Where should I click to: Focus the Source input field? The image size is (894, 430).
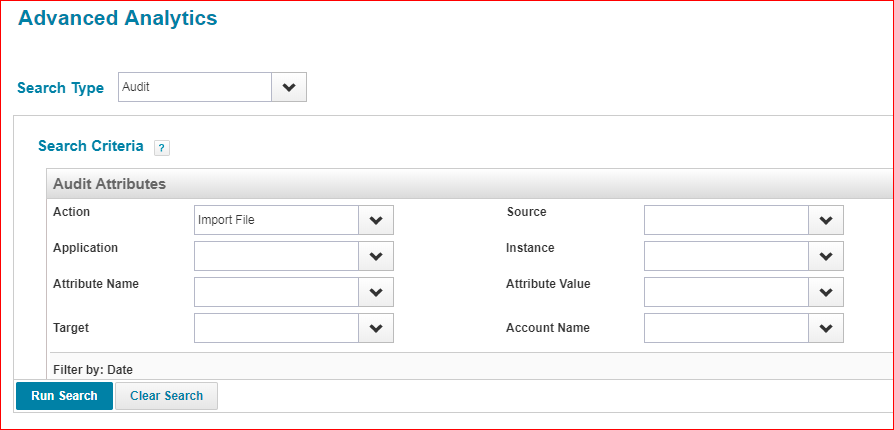(726, 220)
